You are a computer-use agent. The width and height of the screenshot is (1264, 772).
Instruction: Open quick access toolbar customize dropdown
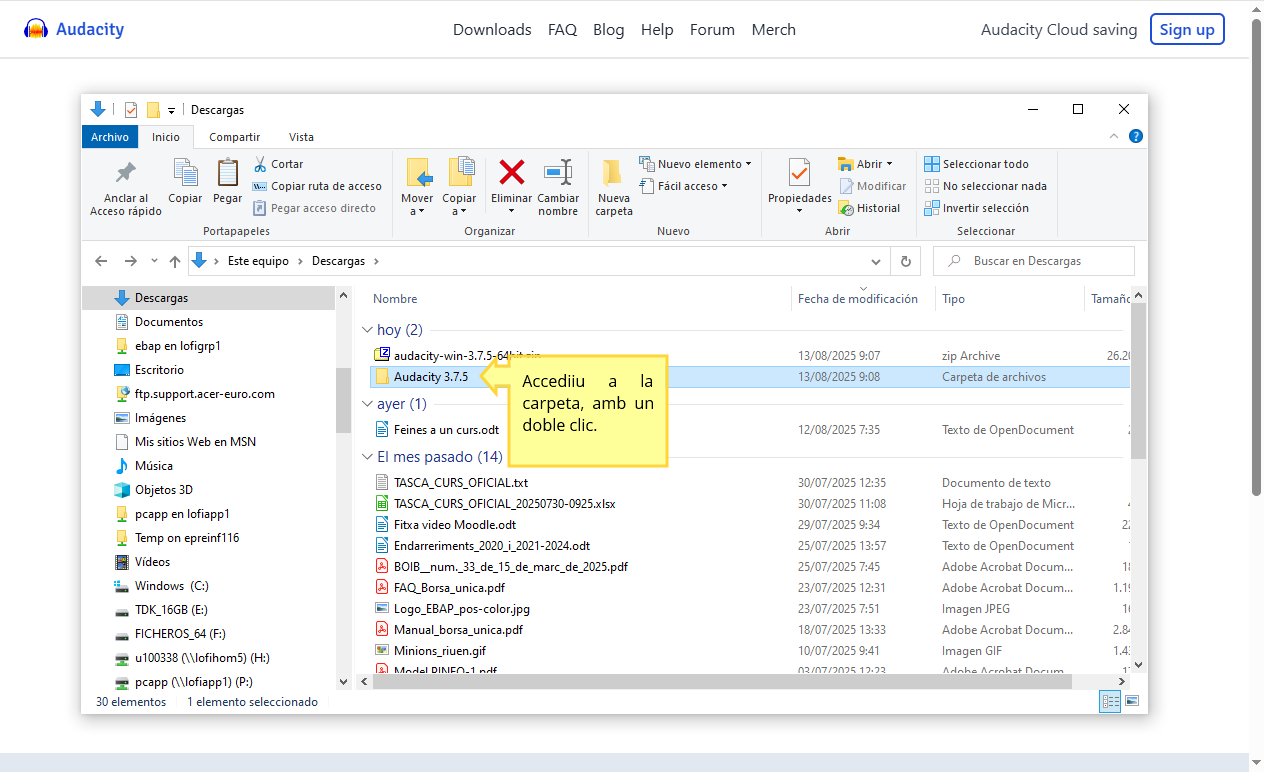171,110
